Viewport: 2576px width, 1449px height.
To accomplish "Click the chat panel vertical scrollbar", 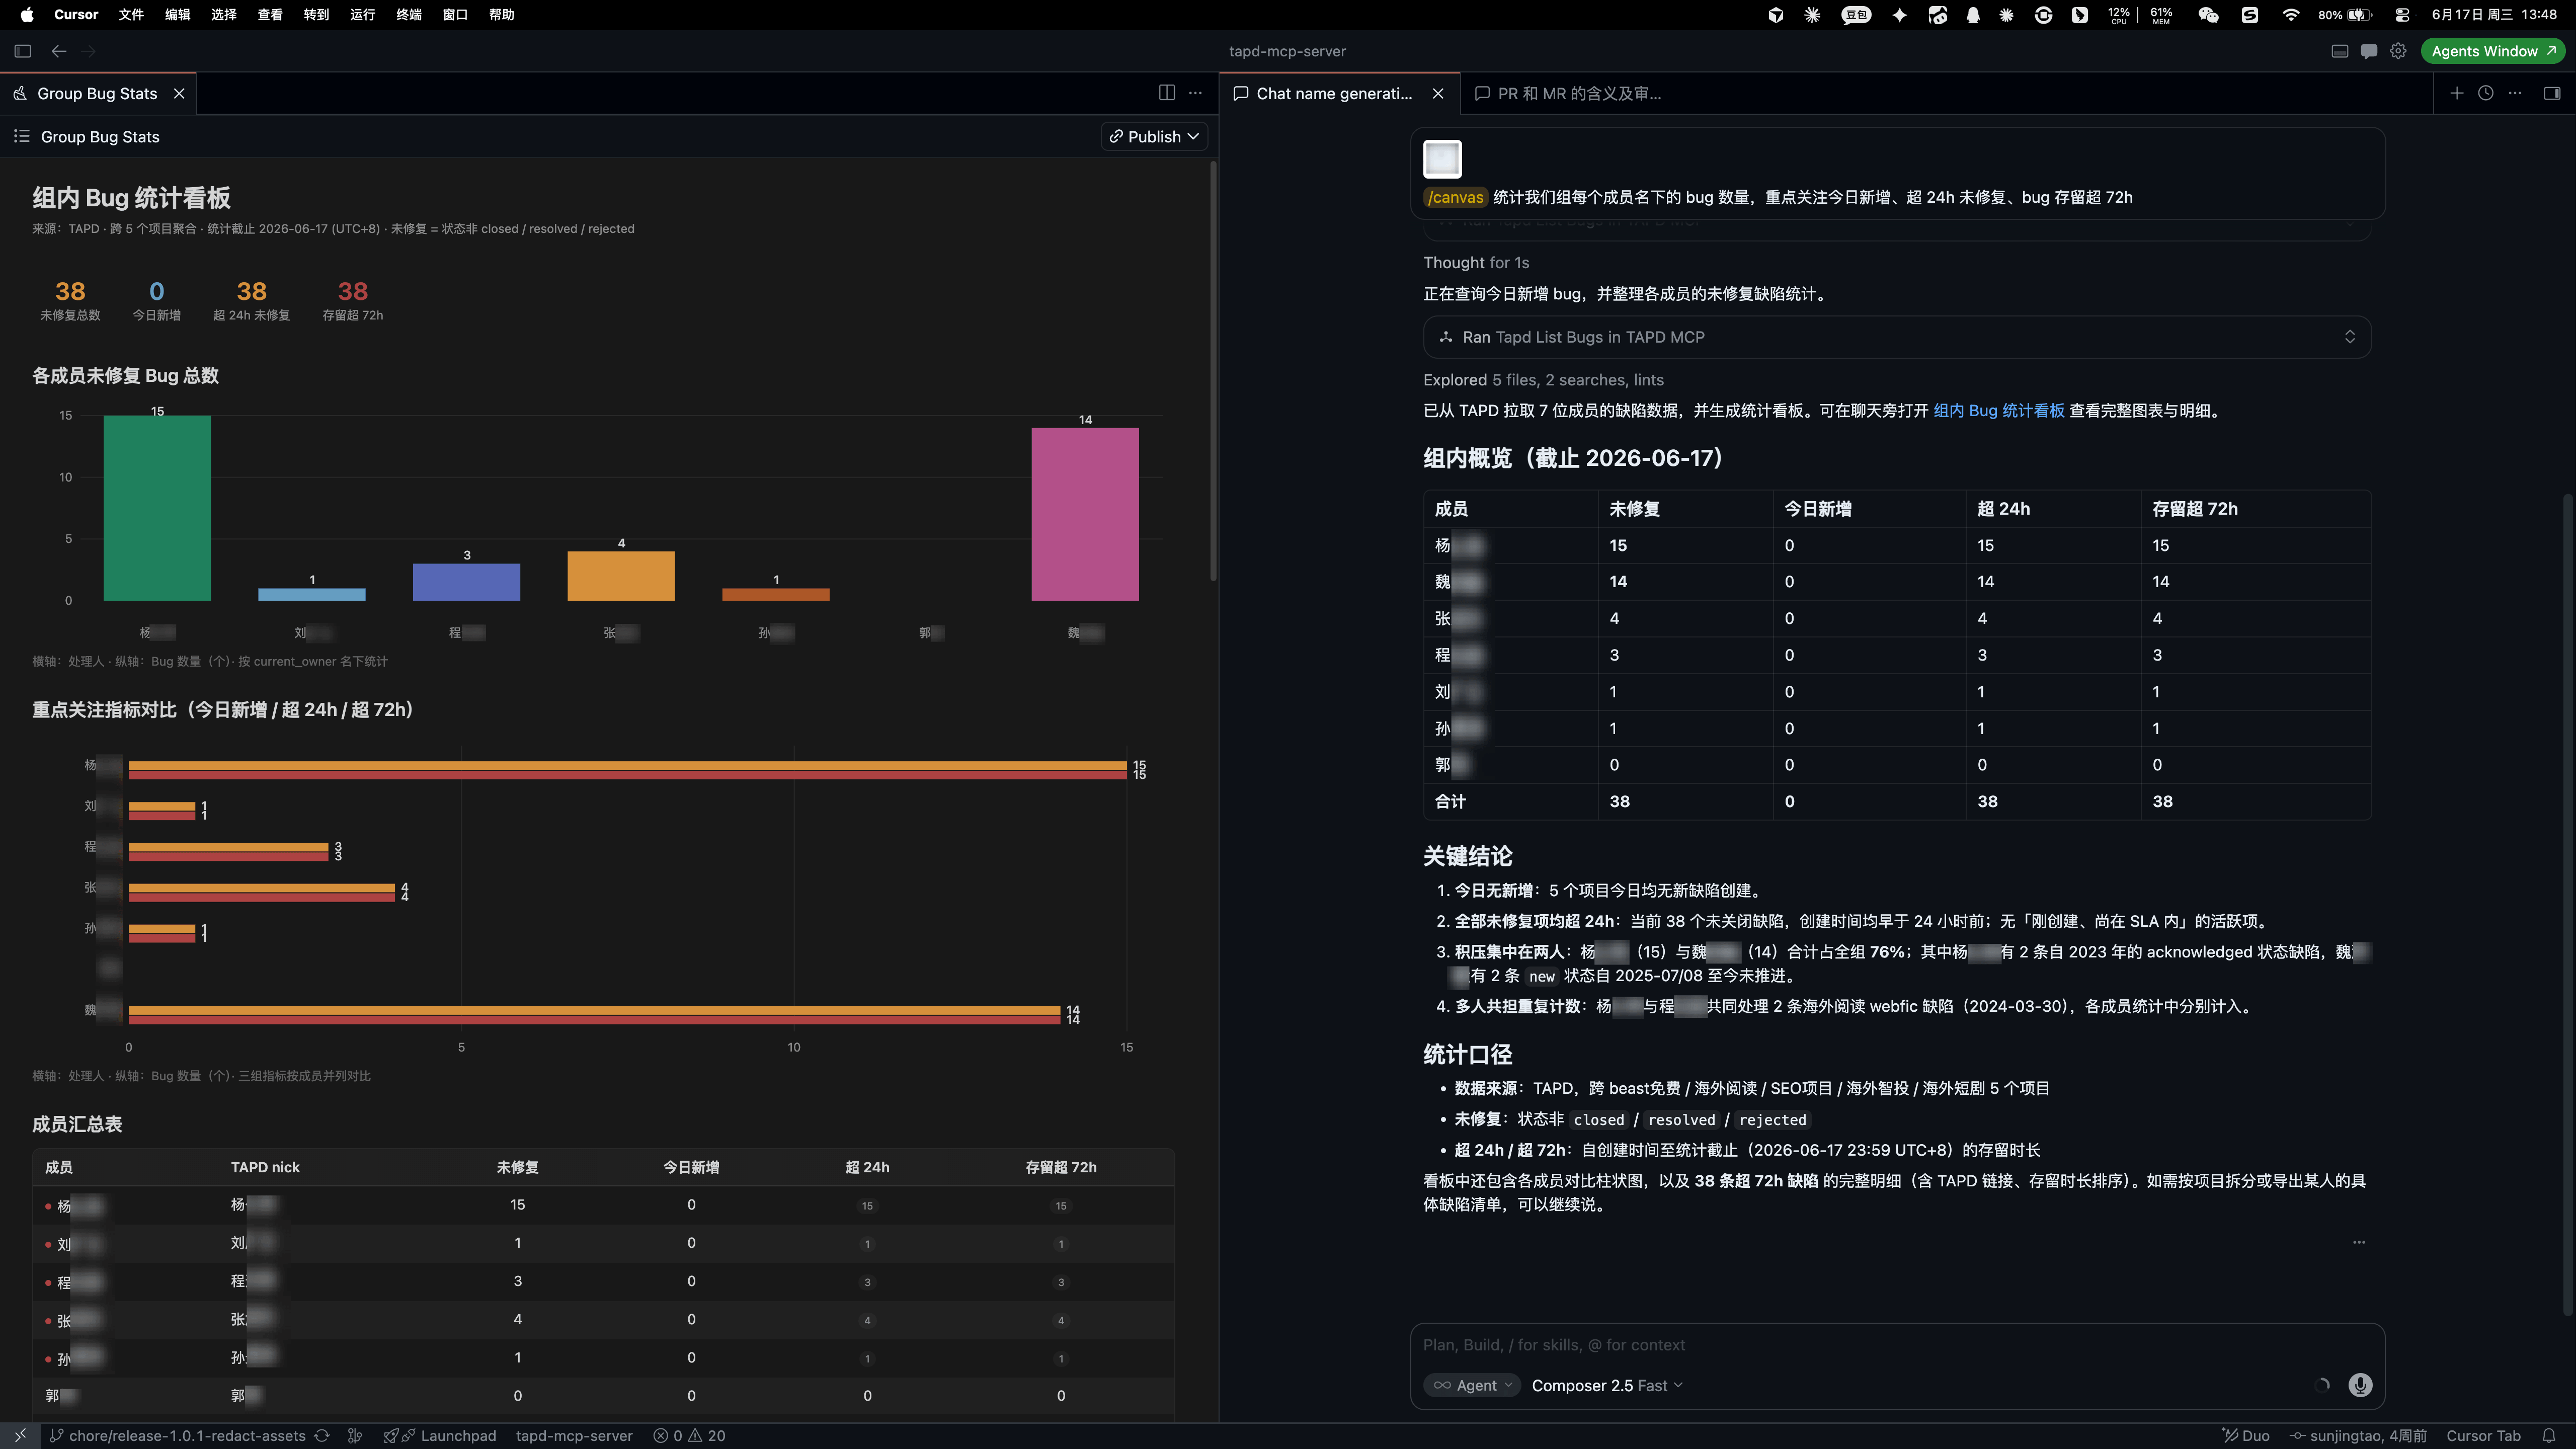I will tap(2567, 905).
